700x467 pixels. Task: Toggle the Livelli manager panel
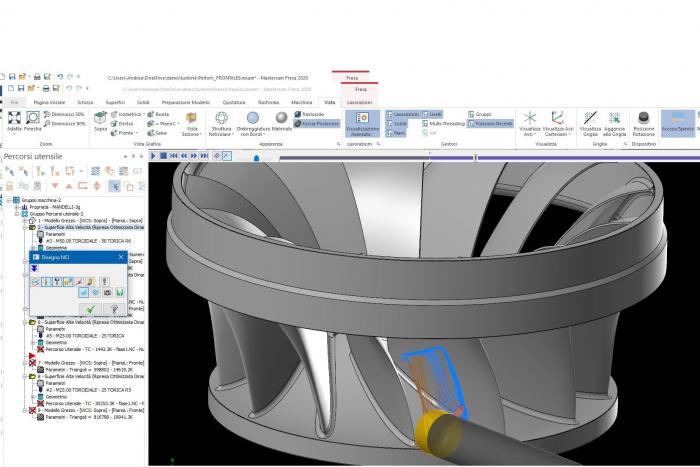point(432,114)
